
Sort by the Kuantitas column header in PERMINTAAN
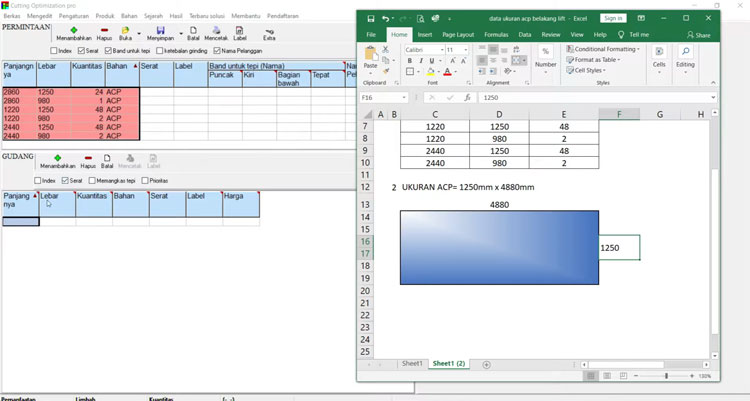(x=88, y=74)
